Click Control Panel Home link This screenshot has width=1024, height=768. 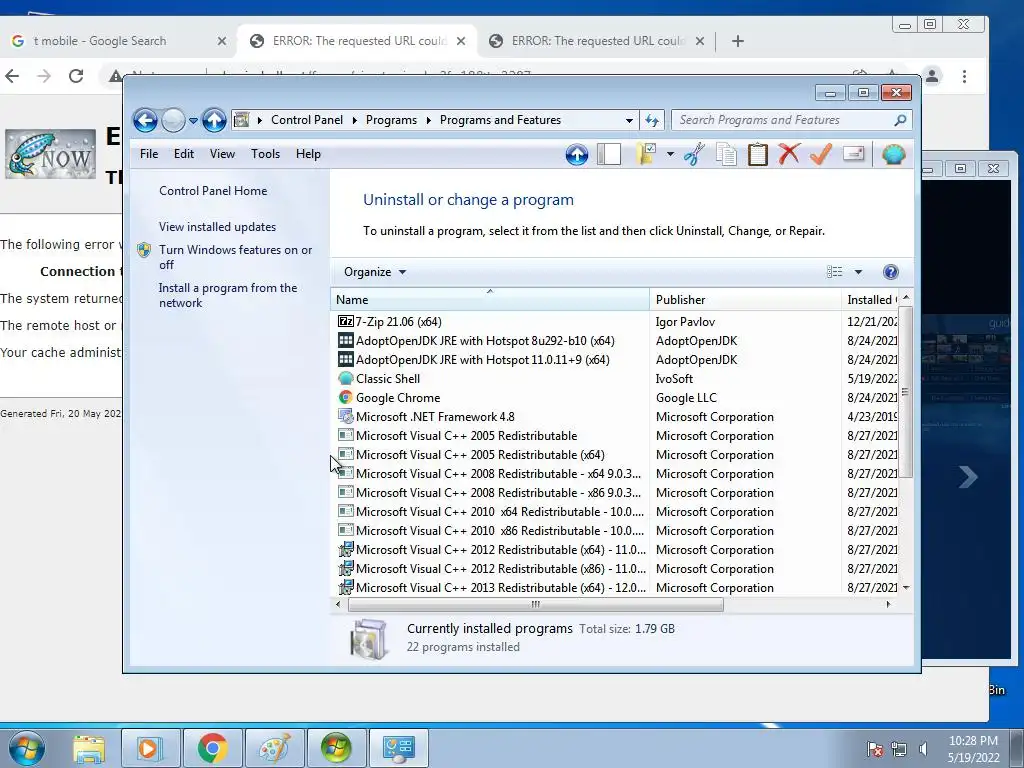(213, 191)
